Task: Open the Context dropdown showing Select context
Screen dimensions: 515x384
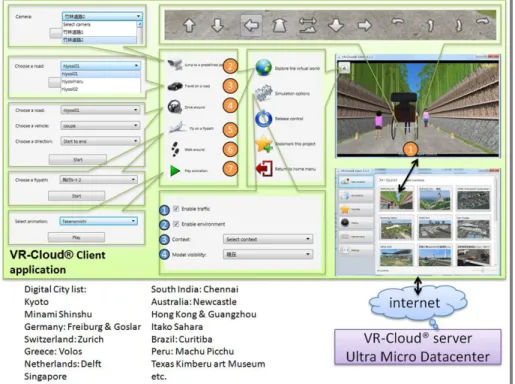Action: (268, 239)
